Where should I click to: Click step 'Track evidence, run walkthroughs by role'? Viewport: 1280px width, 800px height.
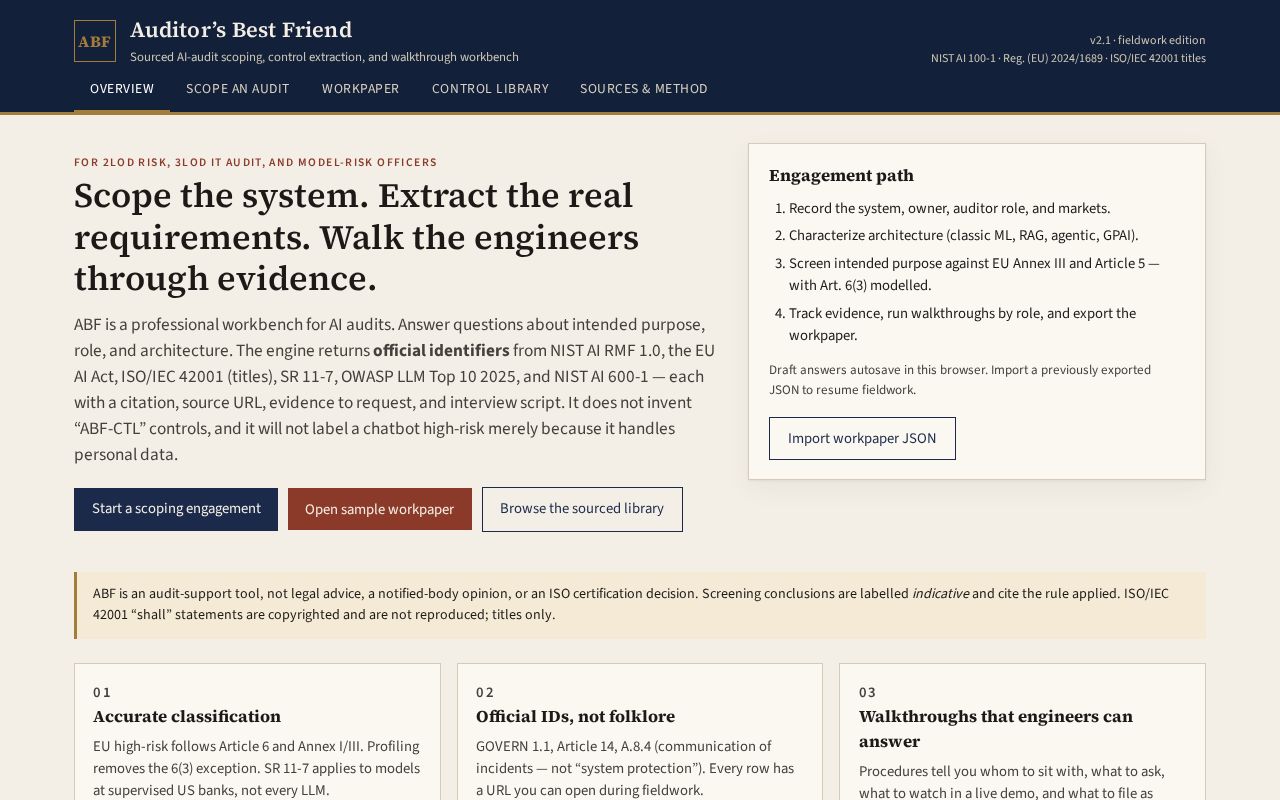962,324
